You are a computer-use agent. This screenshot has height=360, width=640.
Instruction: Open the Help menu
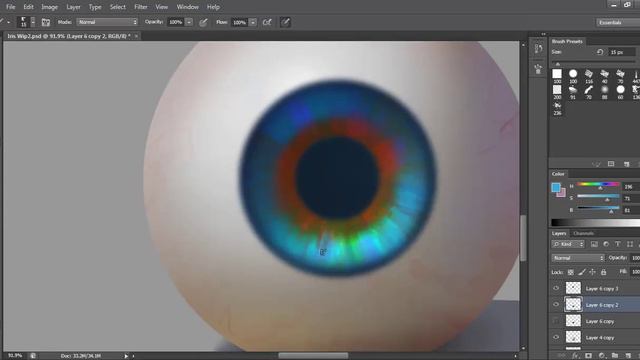tap(213, 7)
